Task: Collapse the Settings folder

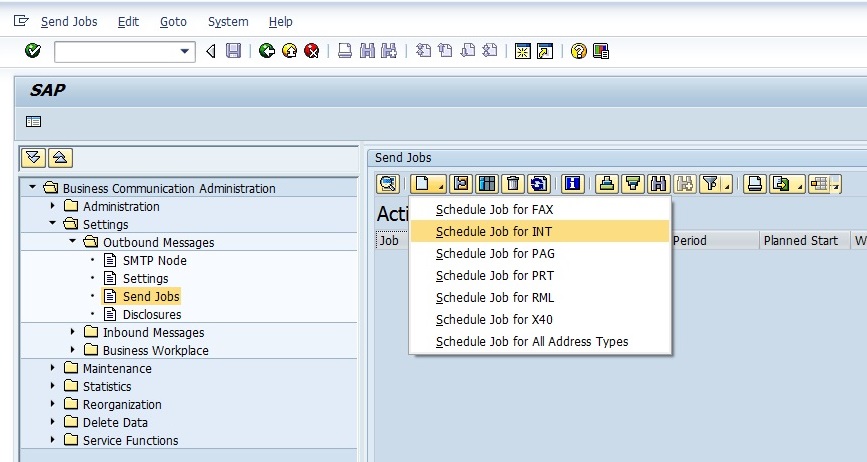Action: (53, 223)
